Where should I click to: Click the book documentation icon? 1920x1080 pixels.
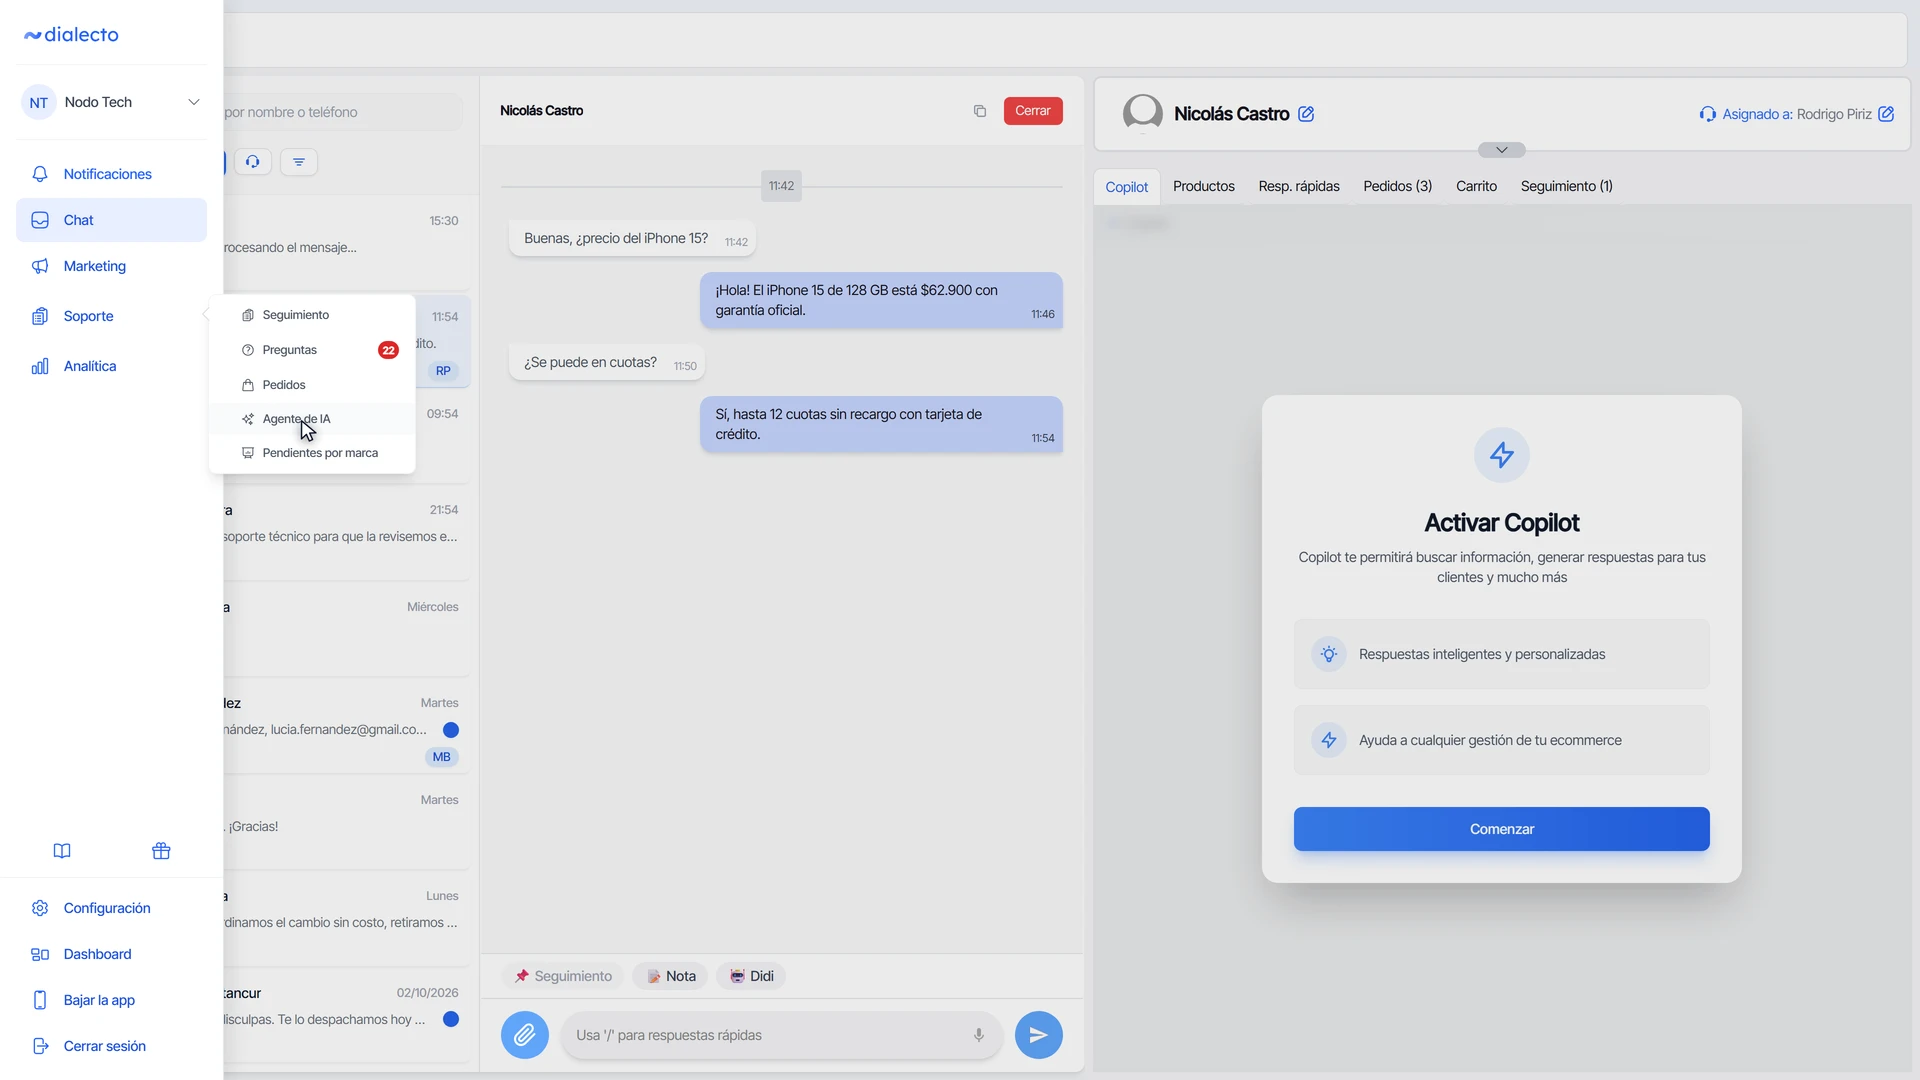tap(62, 851)
